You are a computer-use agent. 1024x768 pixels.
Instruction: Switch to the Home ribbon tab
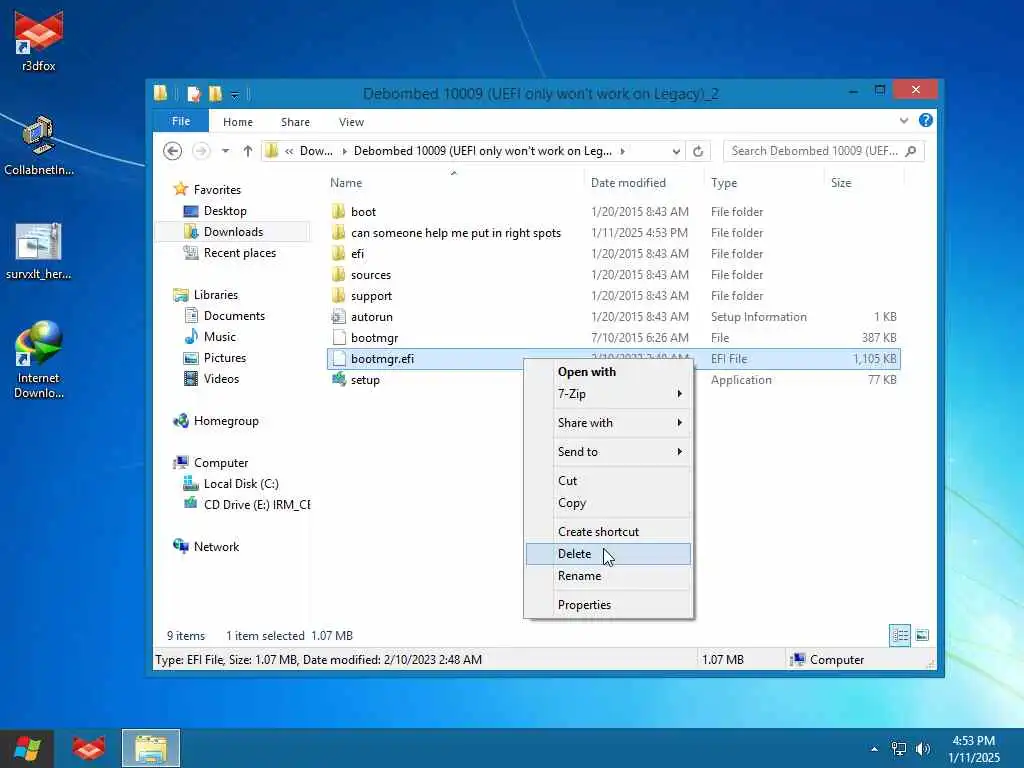pyautogui.click(x=238, y=122)
